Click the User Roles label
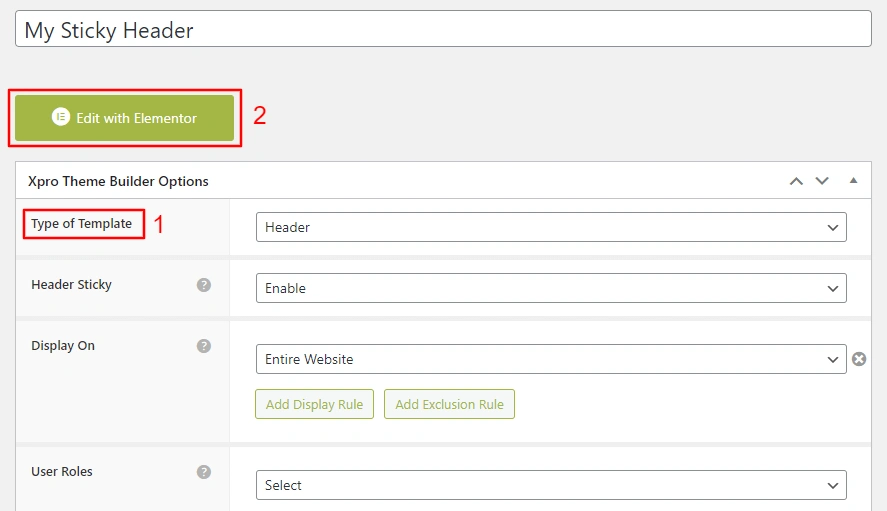Image resolution: width=887 pixels, height=511 pixels. [62, 472]
